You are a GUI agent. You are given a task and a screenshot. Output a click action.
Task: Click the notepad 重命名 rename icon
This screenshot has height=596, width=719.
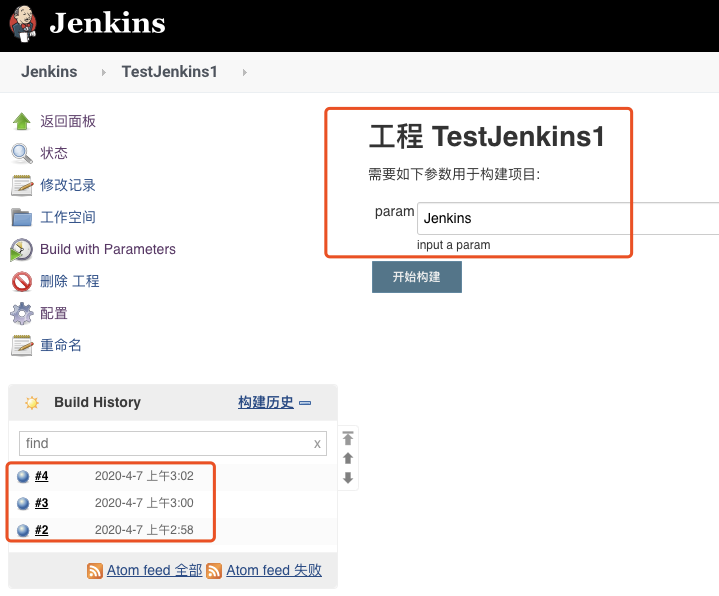click(22, 346)
